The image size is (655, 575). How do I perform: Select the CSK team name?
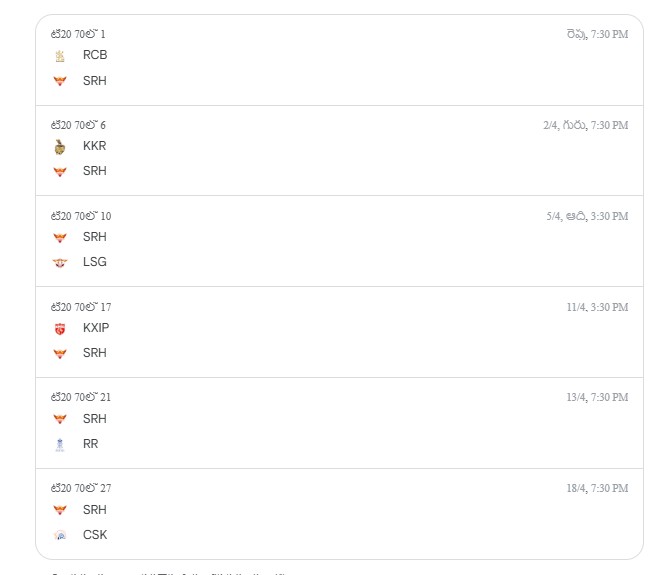[95, 535]
